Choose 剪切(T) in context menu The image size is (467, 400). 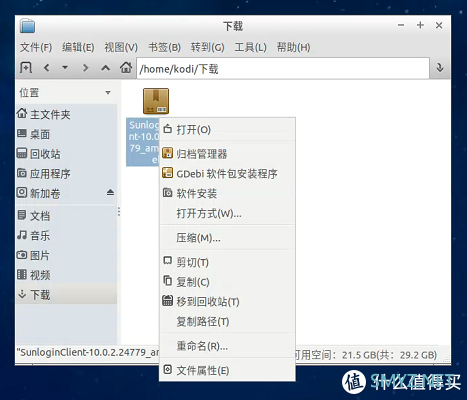227,262
